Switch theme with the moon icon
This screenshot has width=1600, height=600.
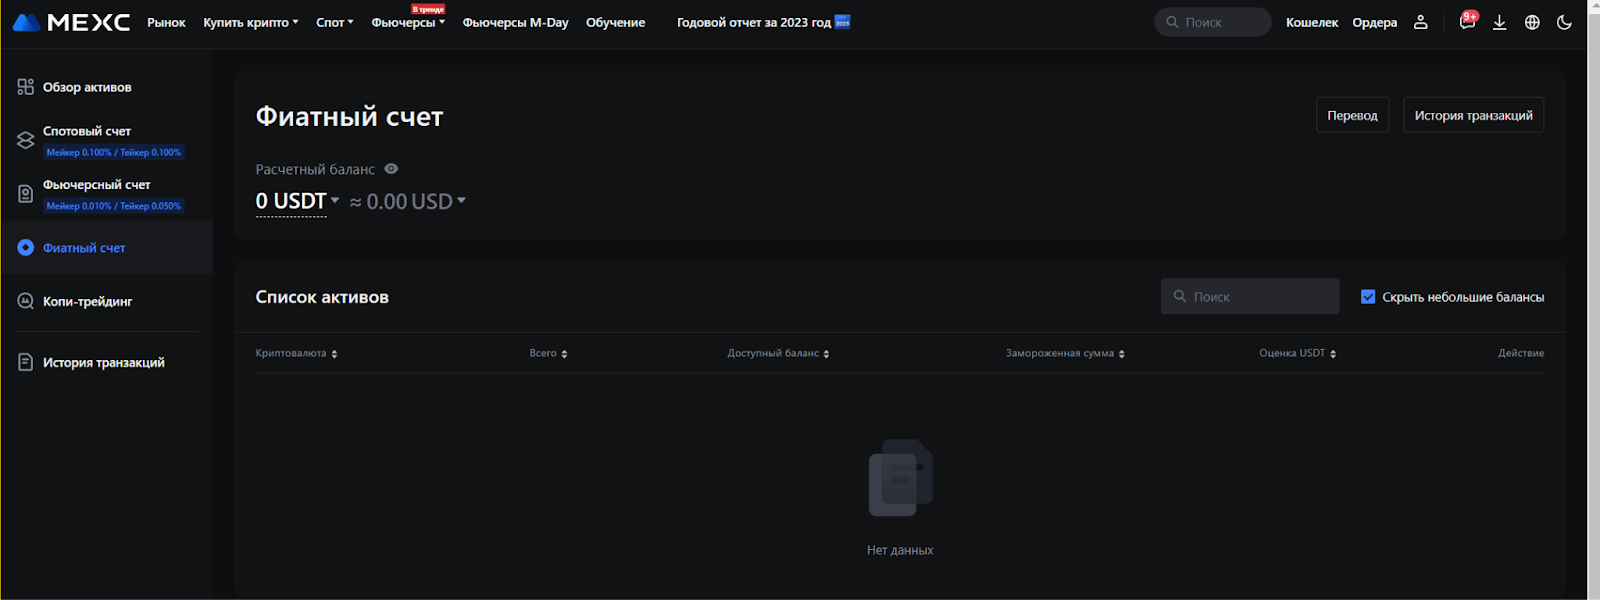point(1564,22)
